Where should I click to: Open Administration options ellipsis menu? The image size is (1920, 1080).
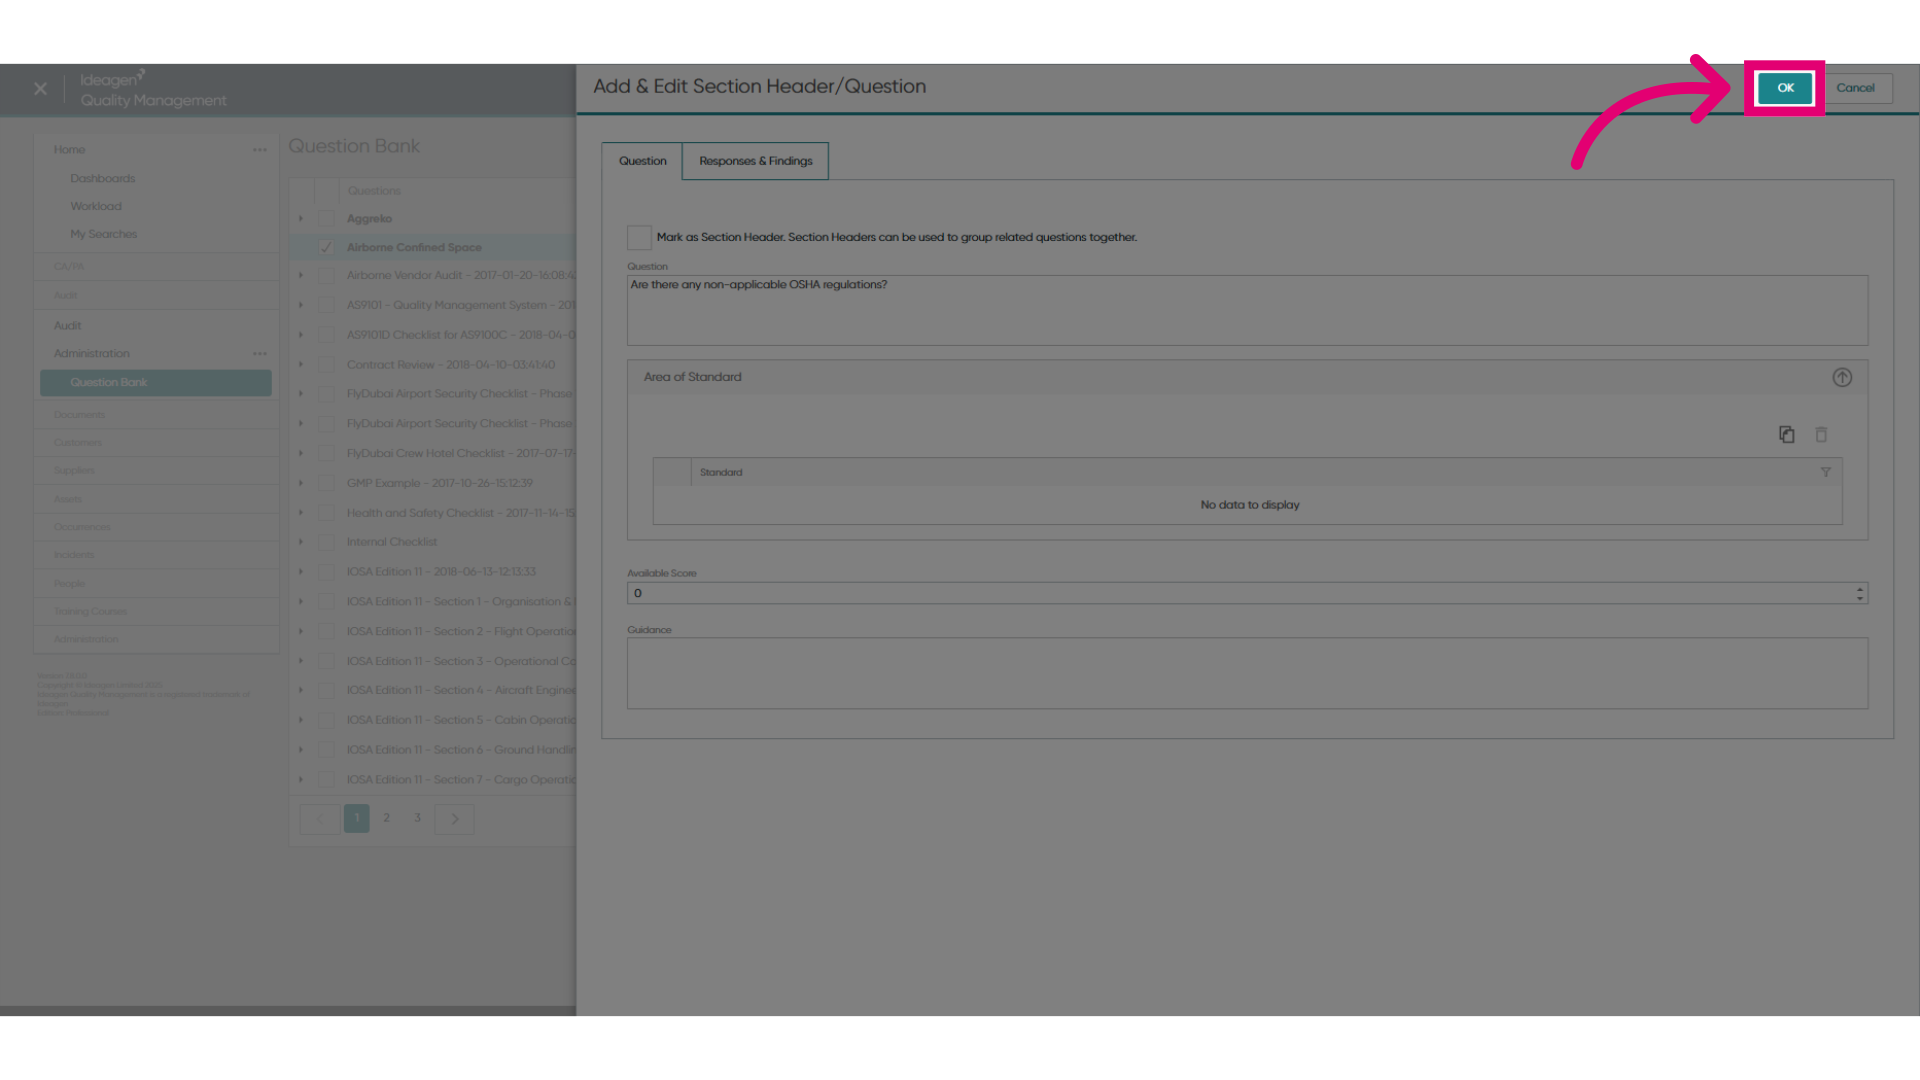260,354
